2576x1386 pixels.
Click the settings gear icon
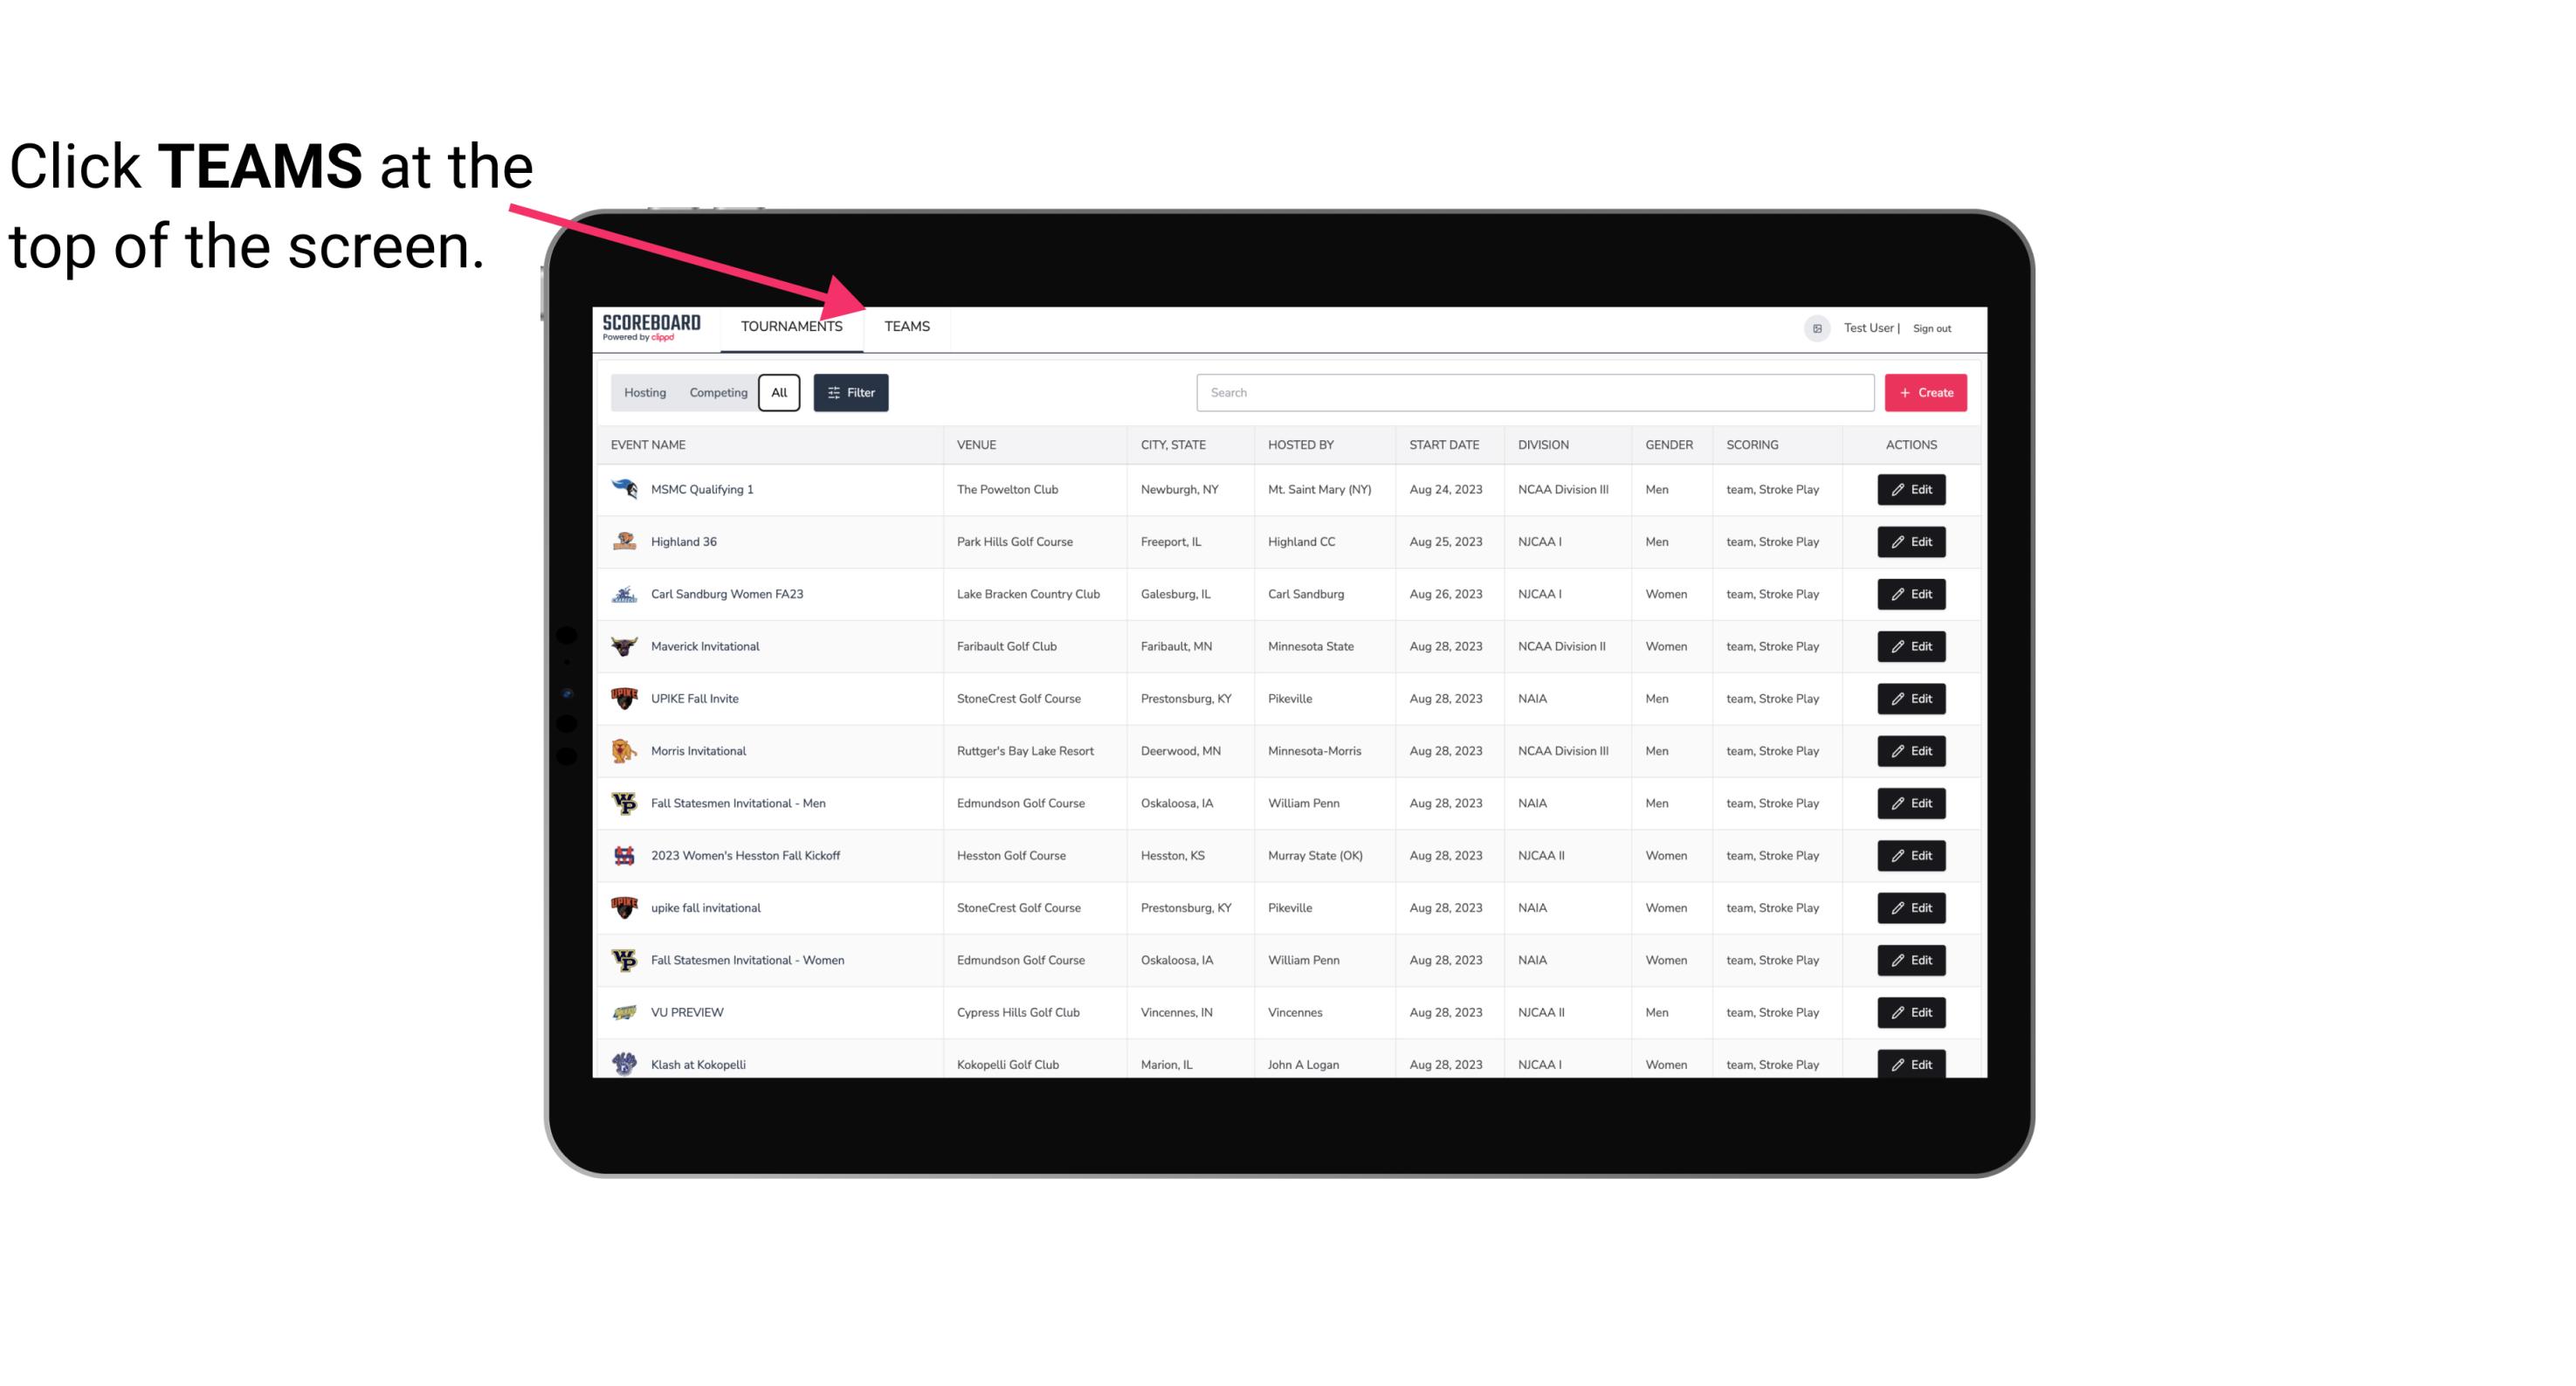coord(1814,328)
